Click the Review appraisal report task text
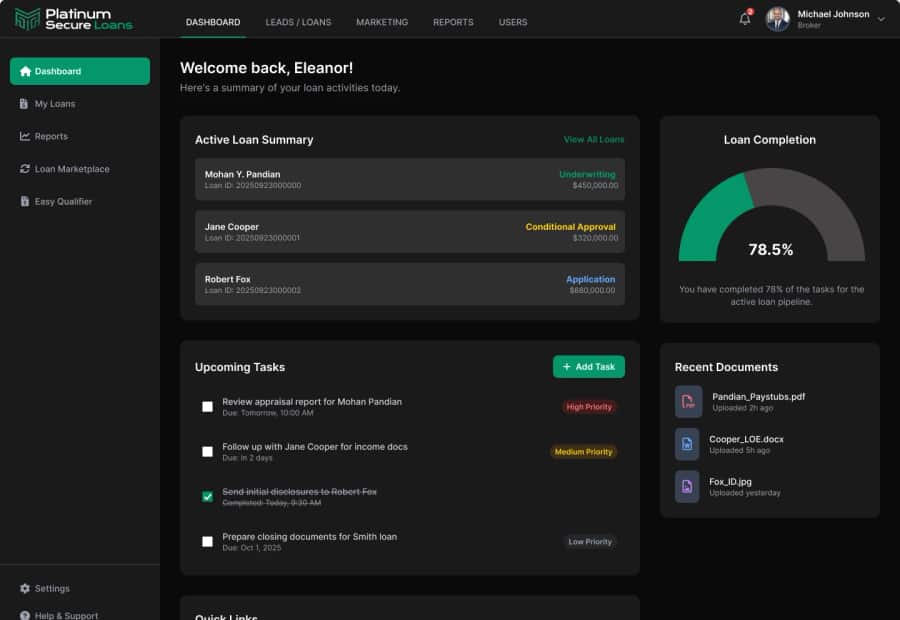This screenshot has height=620, width=900. coord(312,402)
